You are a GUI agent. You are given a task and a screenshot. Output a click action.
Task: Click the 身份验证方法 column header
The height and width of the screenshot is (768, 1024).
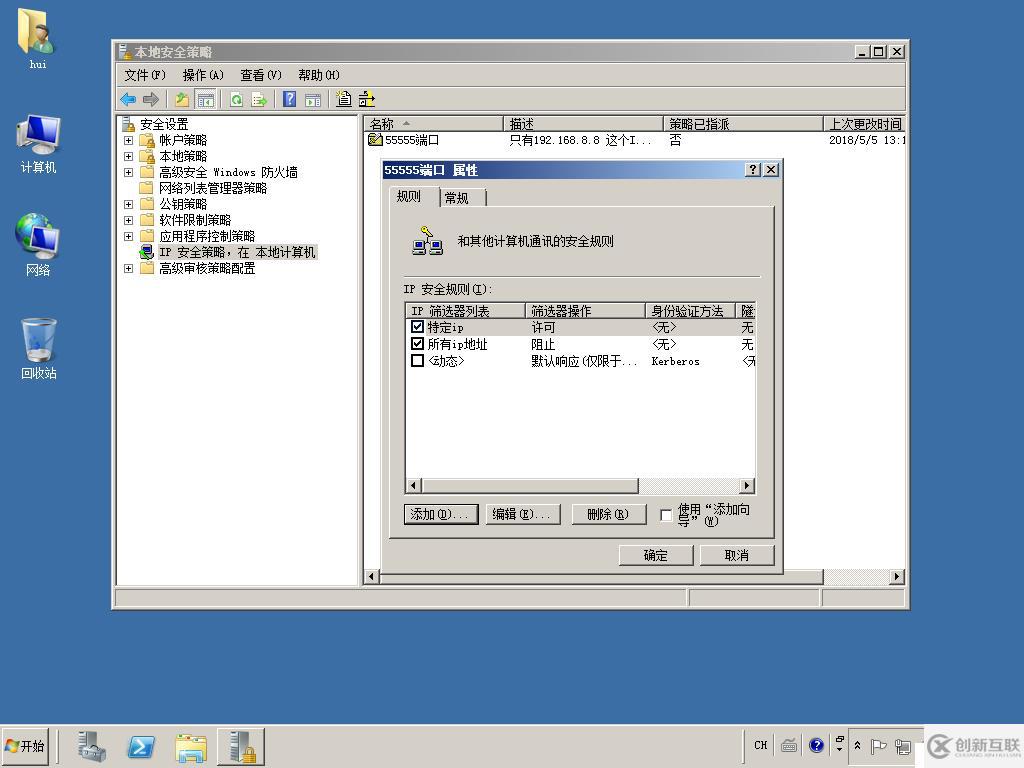(690, 311)
